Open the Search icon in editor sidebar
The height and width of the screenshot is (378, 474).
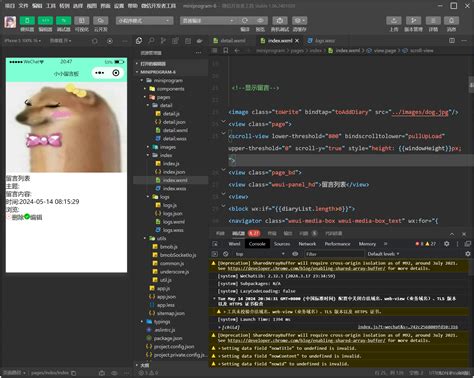[x=151, y=41]
